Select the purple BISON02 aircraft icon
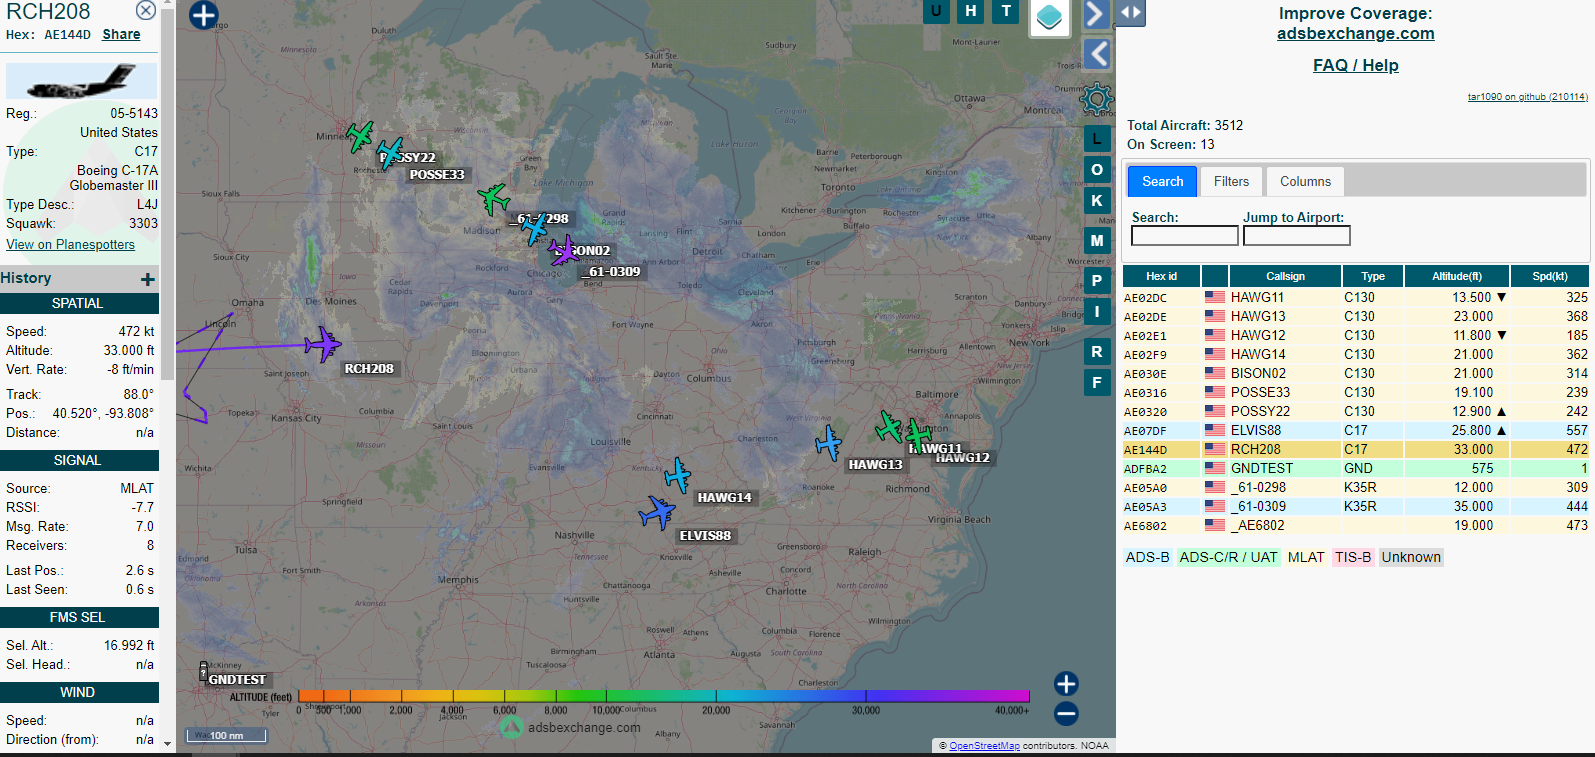 tap(564, 250)
